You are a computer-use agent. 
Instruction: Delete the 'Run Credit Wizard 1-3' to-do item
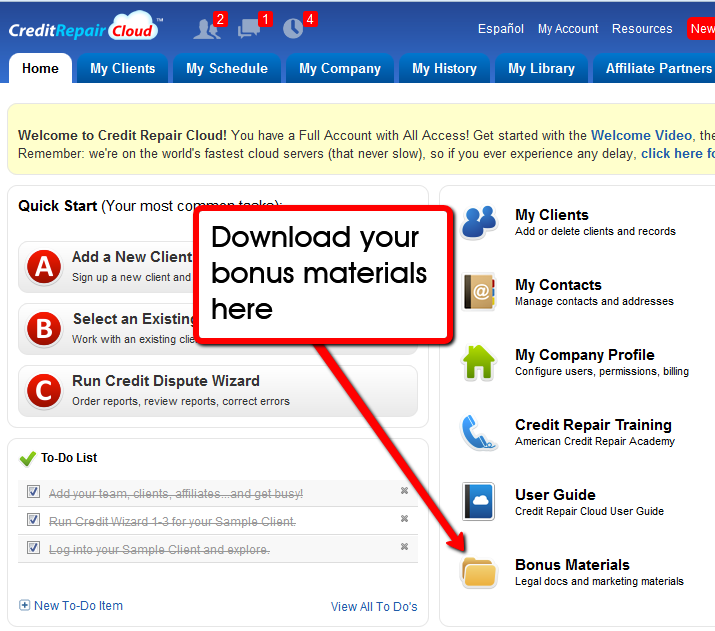click(404, 518)
